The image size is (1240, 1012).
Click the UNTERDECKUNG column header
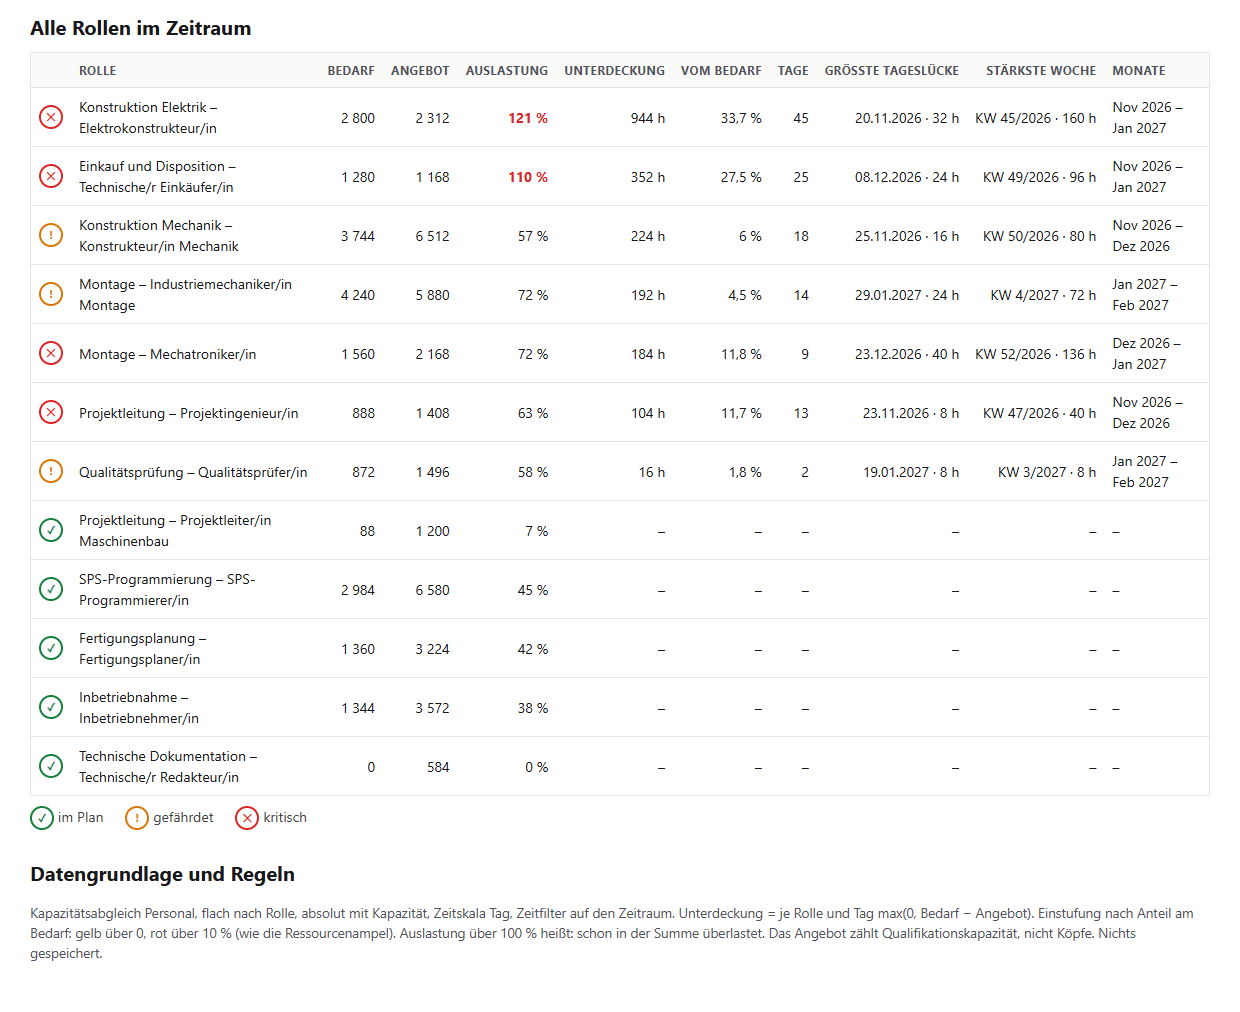[x=614, y=71]
